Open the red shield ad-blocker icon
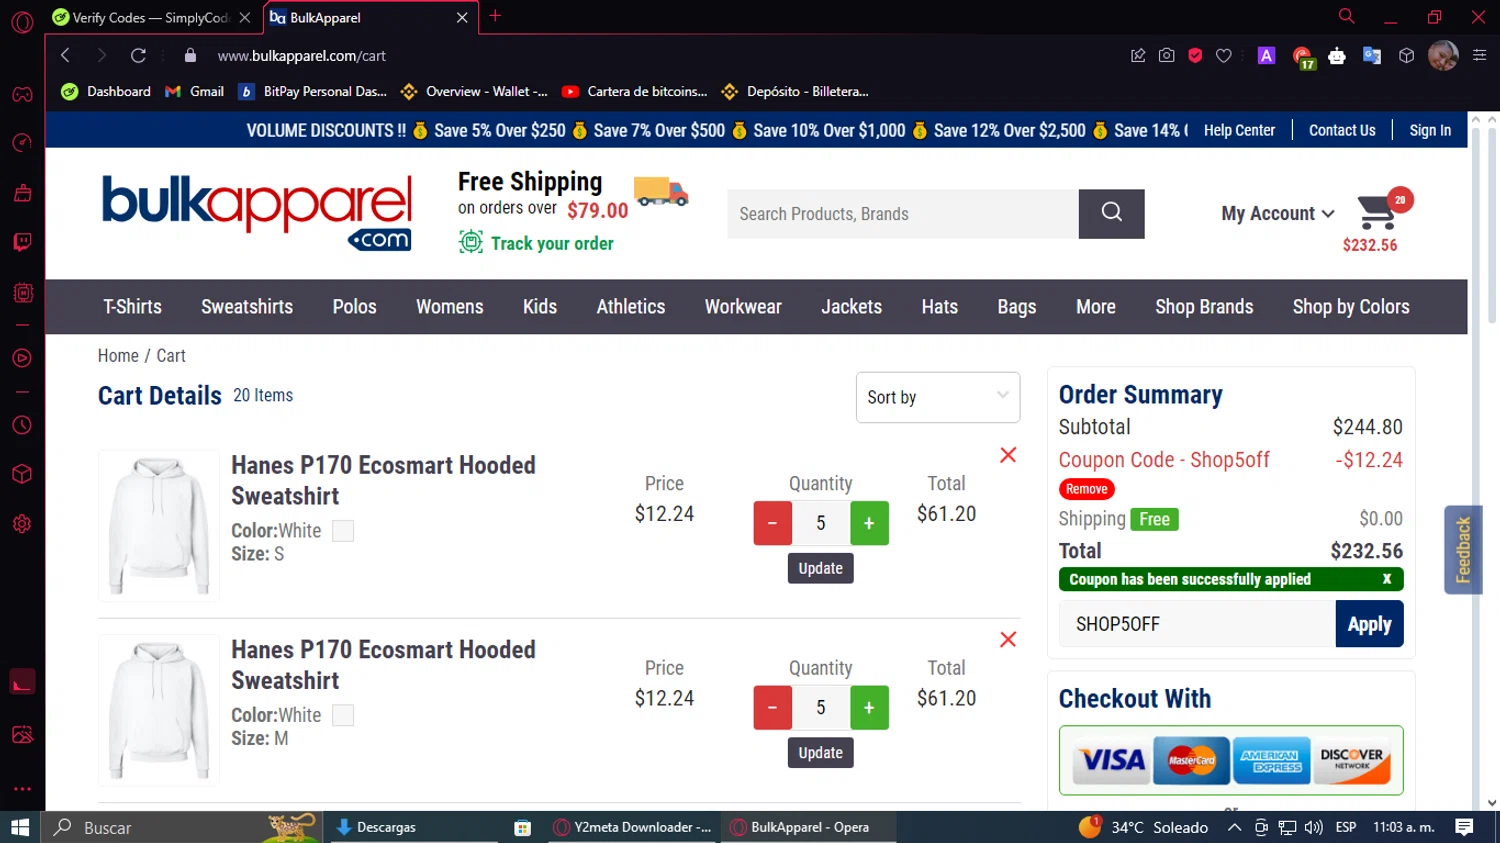The image size is (1500, 843). point(1195,56)
